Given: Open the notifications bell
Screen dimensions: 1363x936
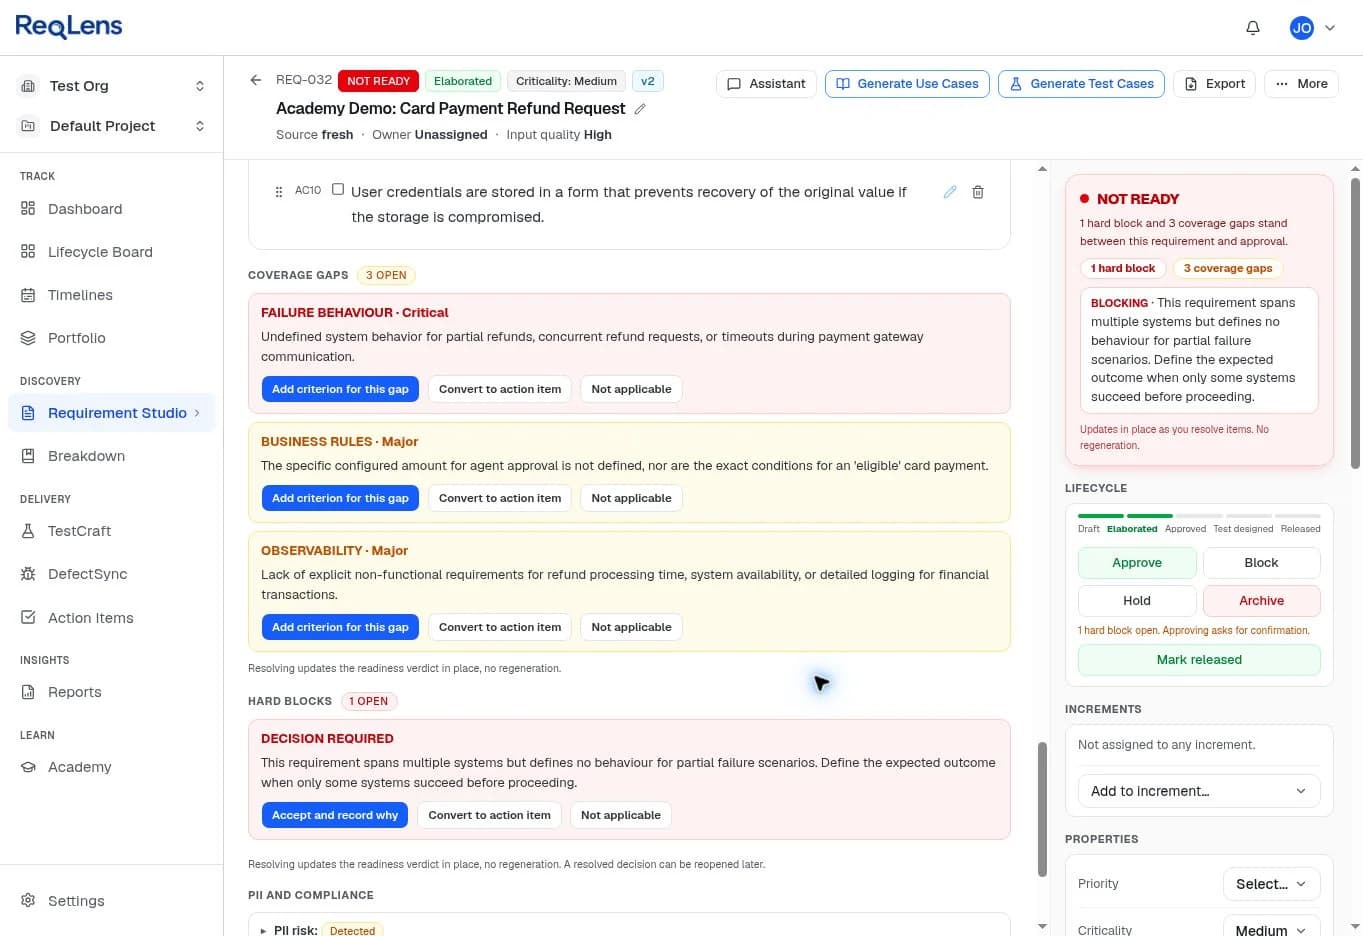Looking at the screenshot, I should pyautogui.click(x=1253, y=28).
